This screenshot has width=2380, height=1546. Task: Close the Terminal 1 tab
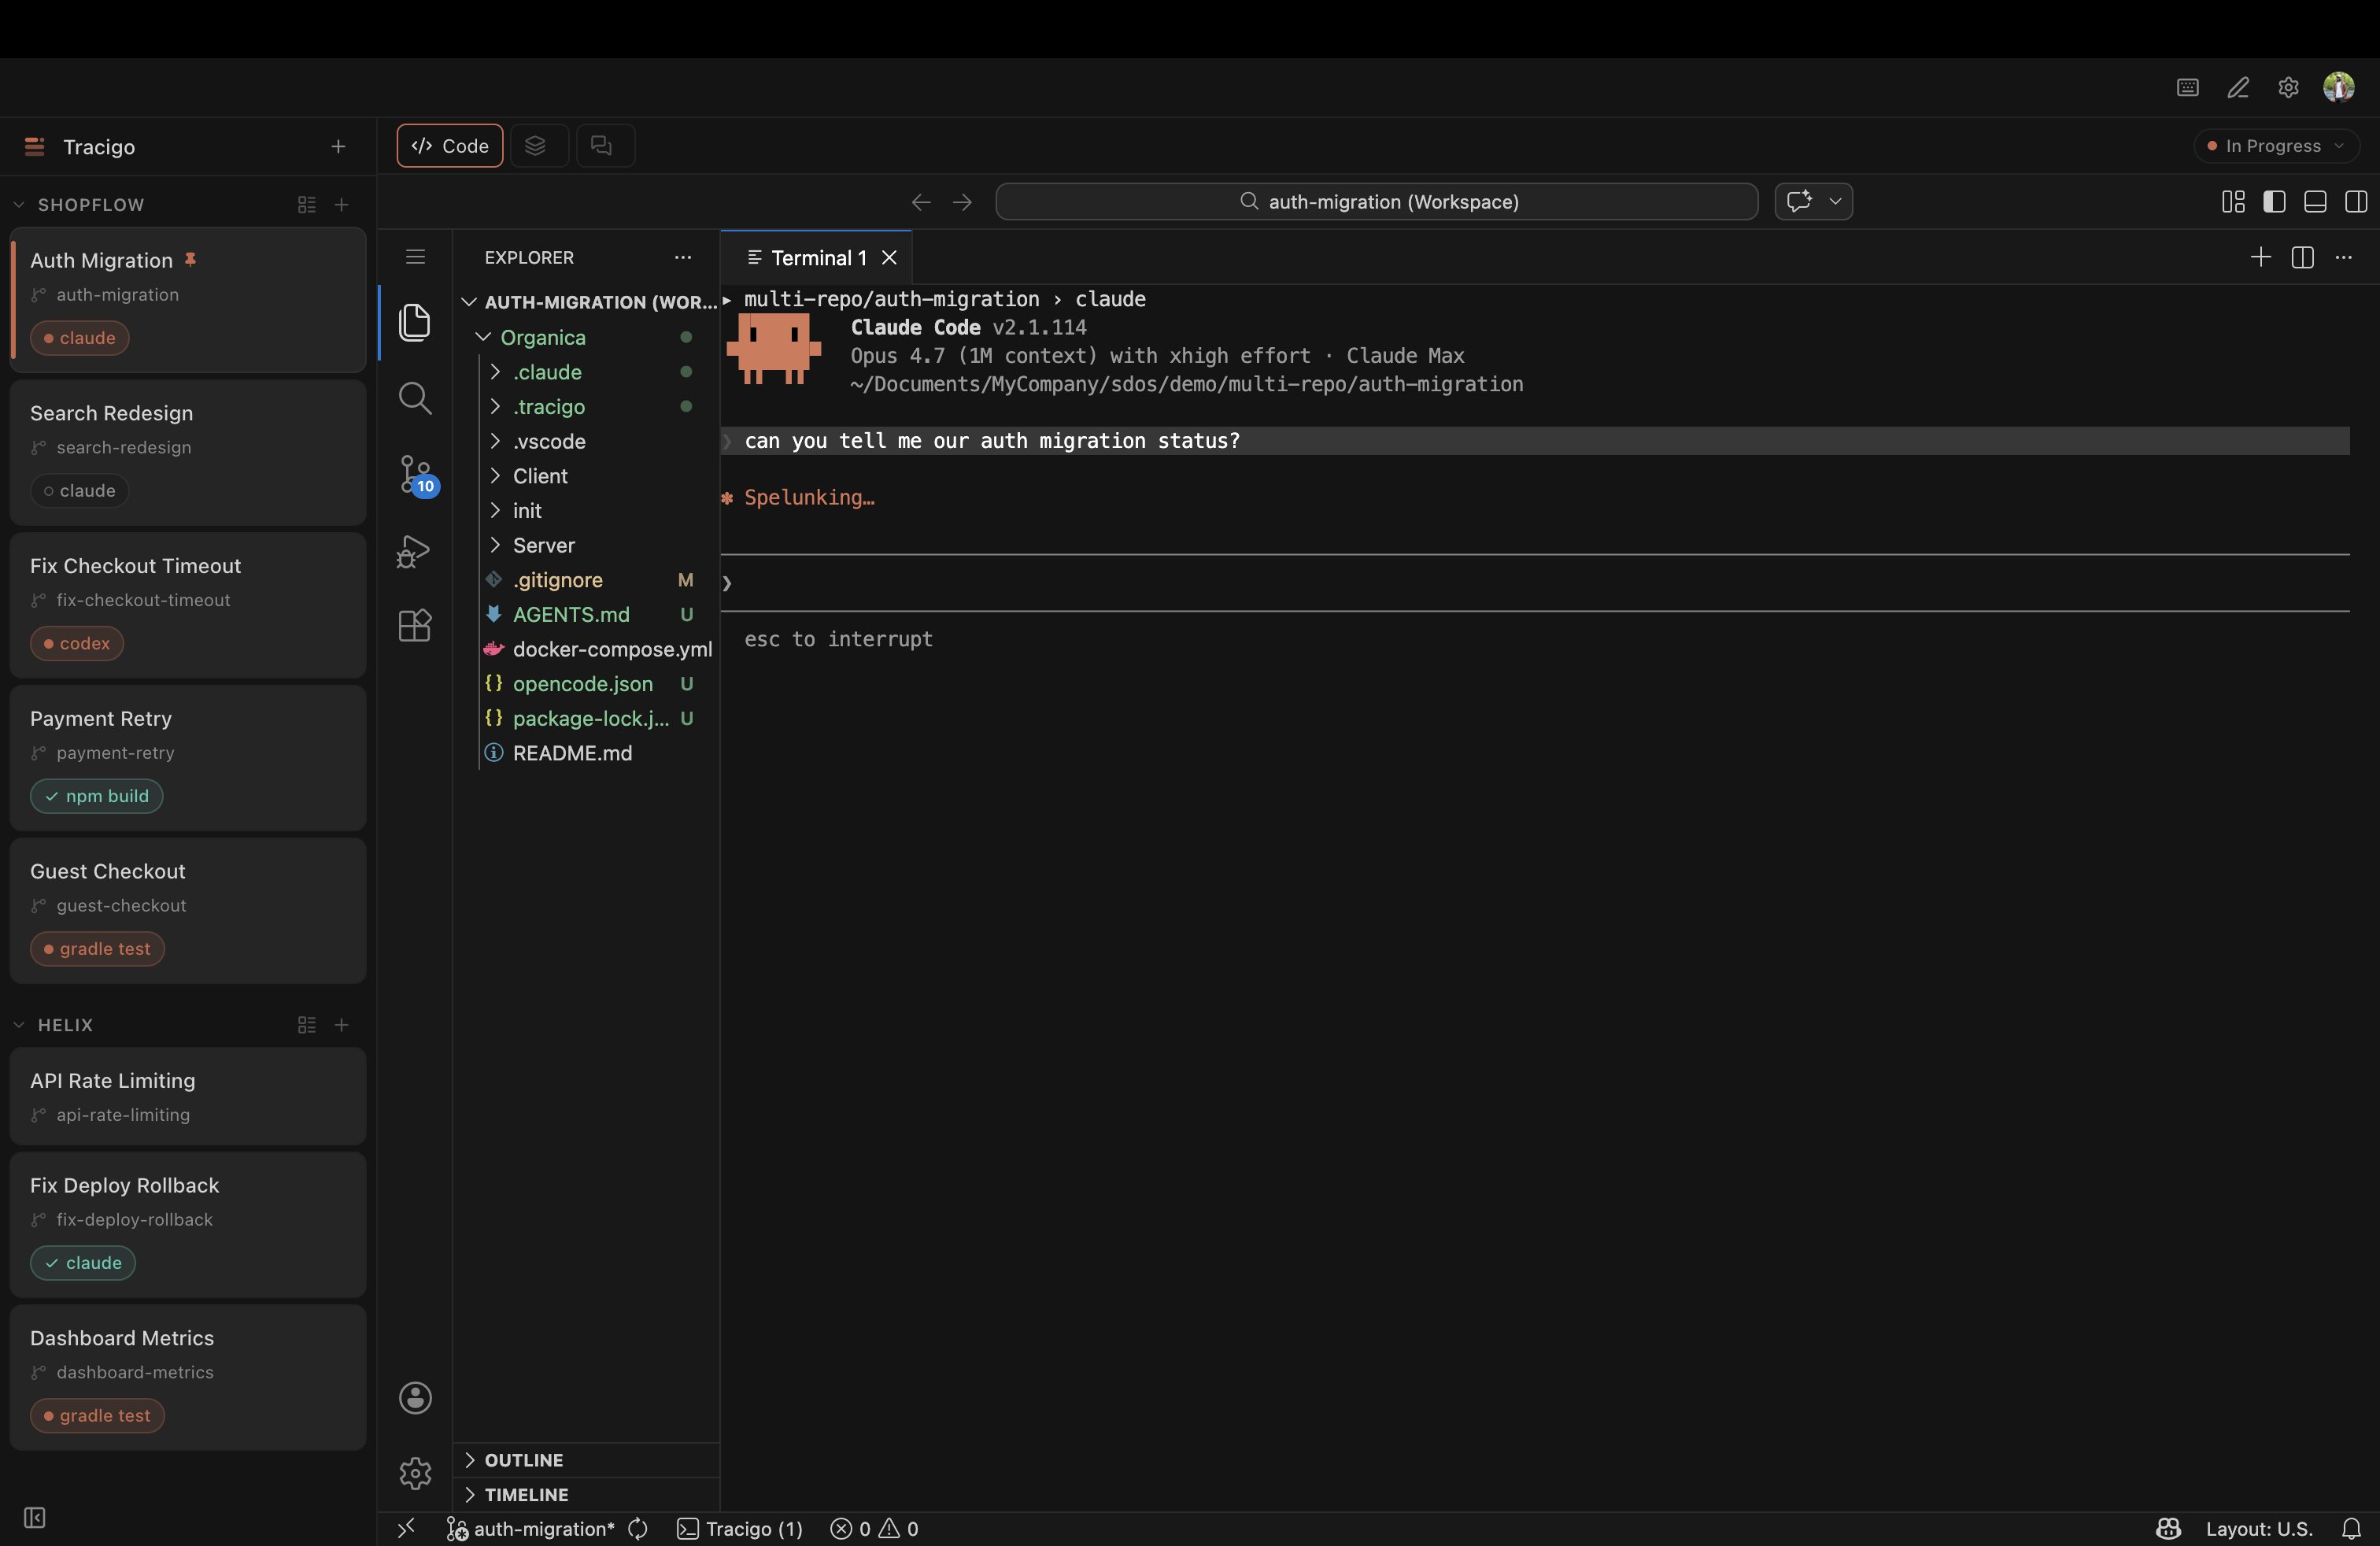click(889, 258)
